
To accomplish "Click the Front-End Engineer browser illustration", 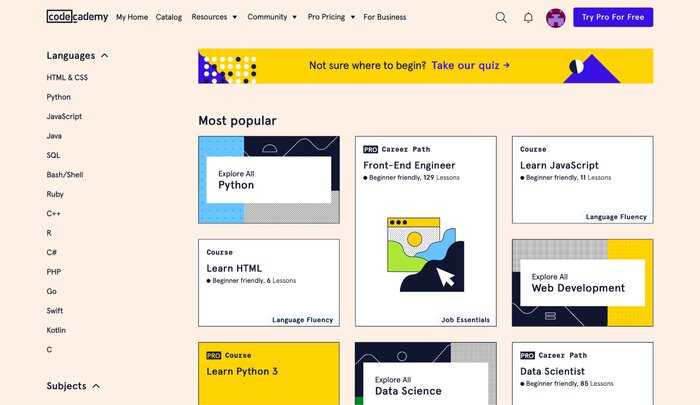I will [425, 255].
